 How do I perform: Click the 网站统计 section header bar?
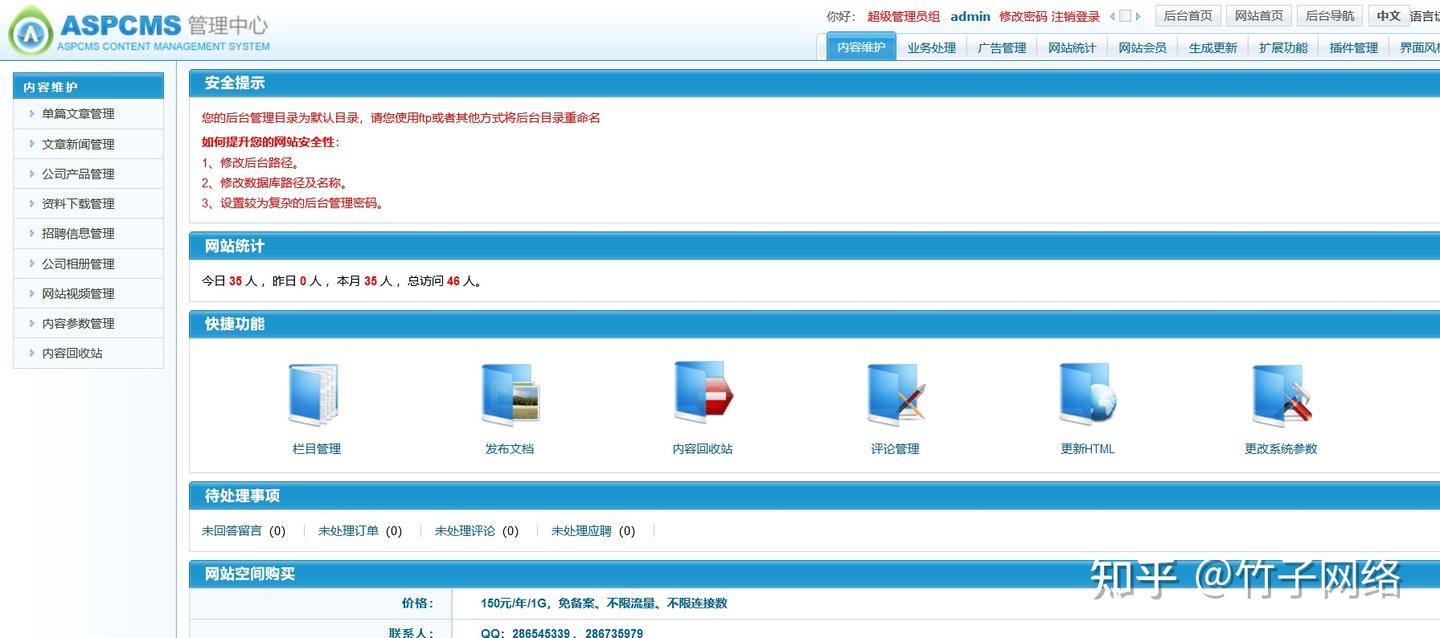814,246
